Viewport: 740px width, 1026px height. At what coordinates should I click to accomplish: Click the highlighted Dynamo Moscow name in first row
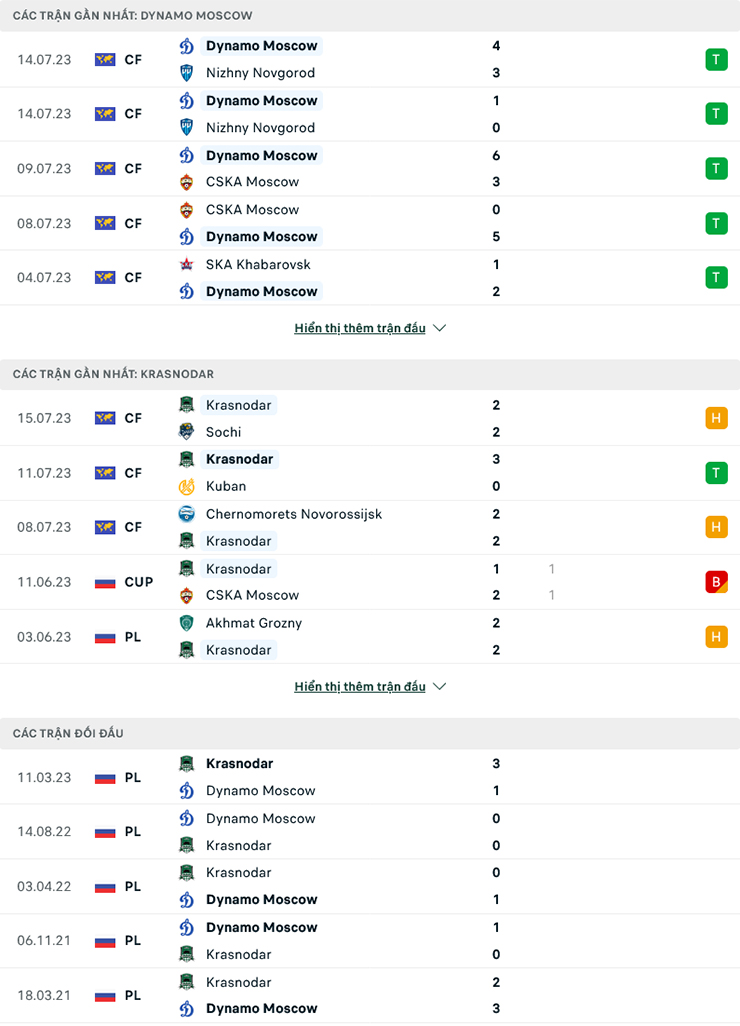click(262, 45)
